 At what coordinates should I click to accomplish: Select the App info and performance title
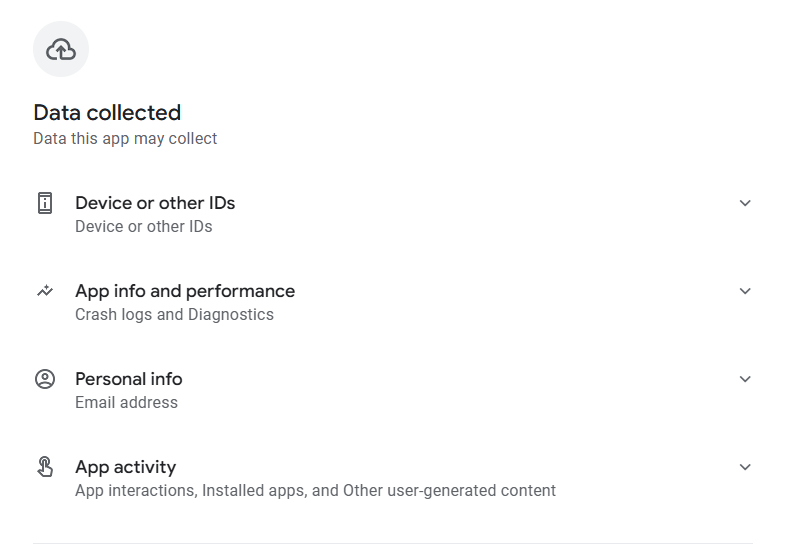pyautogui.click(x=185, y=291)
